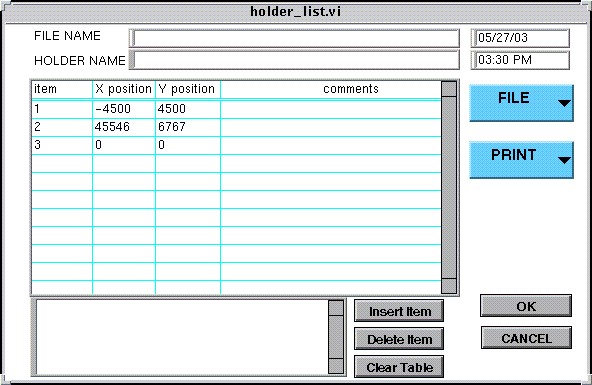Click the HOLDER NAME input field
The image size is (592, 385).
click(x=294, y=60)
